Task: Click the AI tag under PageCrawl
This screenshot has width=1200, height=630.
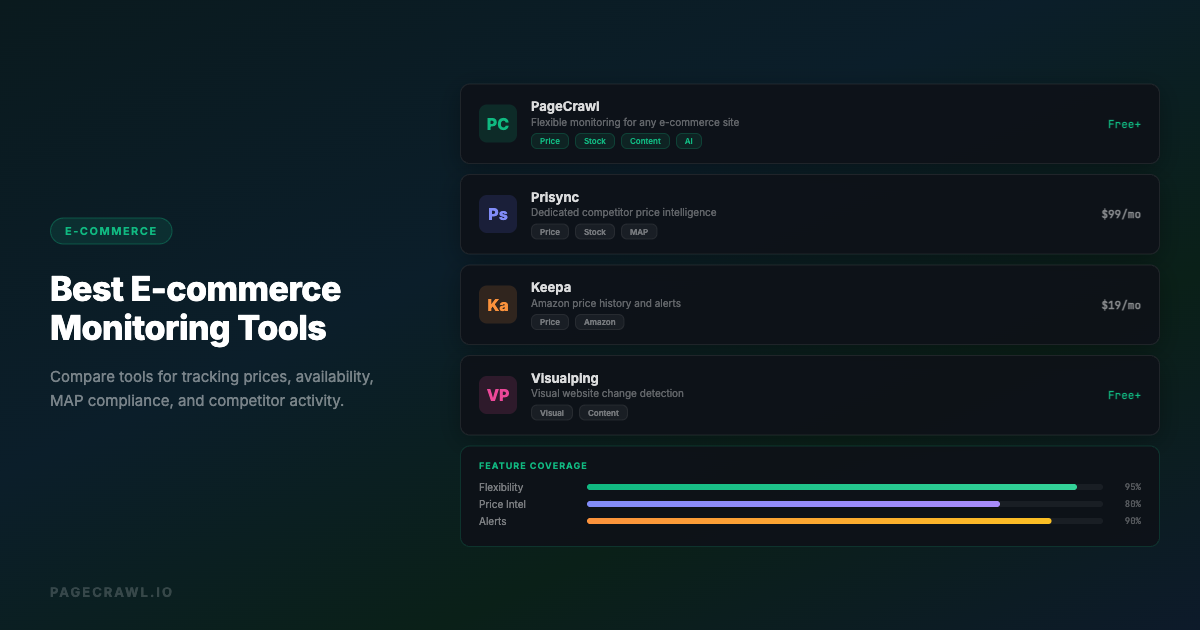Action: [688, 141]
